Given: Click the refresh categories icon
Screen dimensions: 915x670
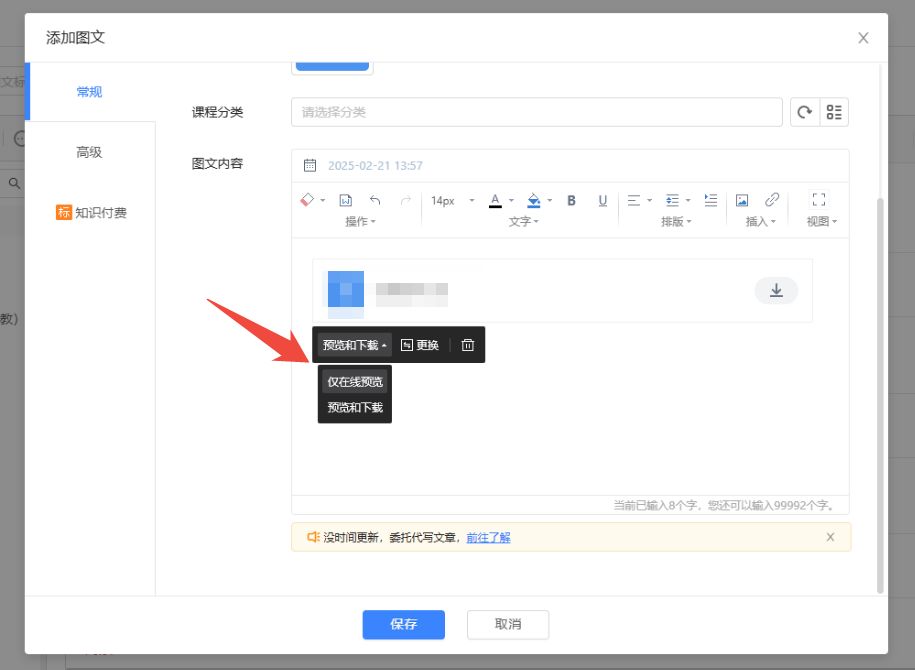Looking at the screenshot, I should coord(804,112).
